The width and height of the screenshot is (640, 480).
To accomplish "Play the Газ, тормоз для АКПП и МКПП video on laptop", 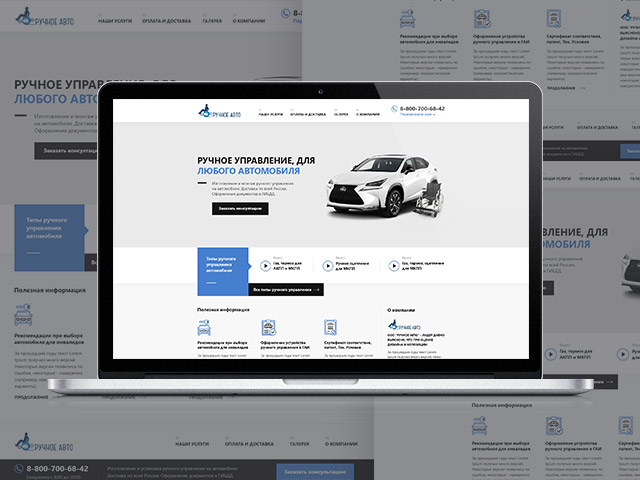I will click(x=265, y=266).
